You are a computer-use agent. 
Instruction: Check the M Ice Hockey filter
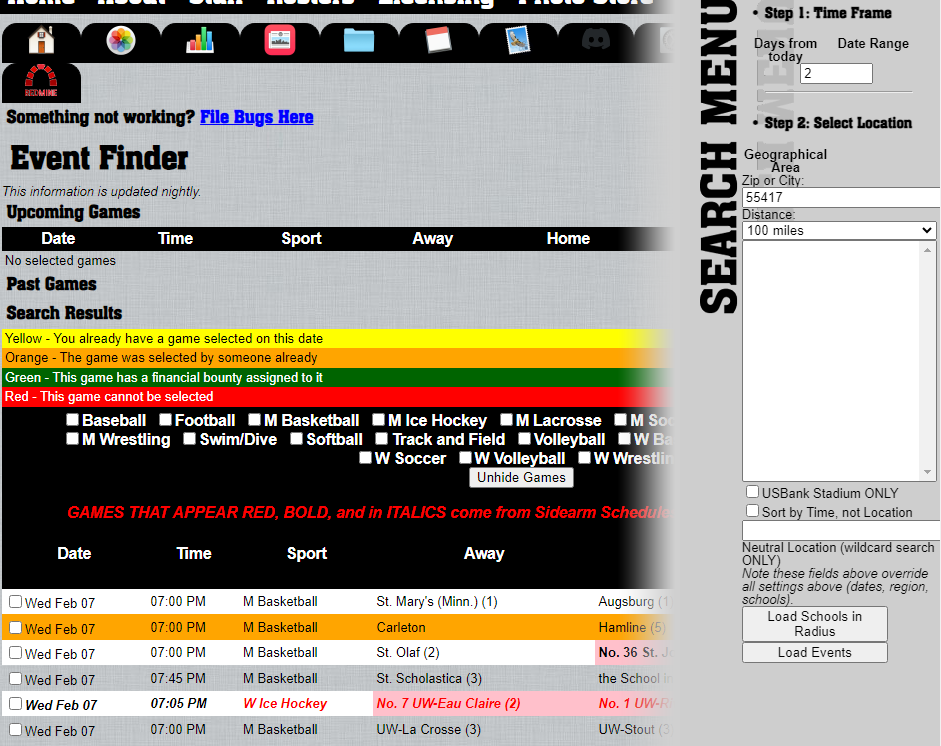coord(379,420)
